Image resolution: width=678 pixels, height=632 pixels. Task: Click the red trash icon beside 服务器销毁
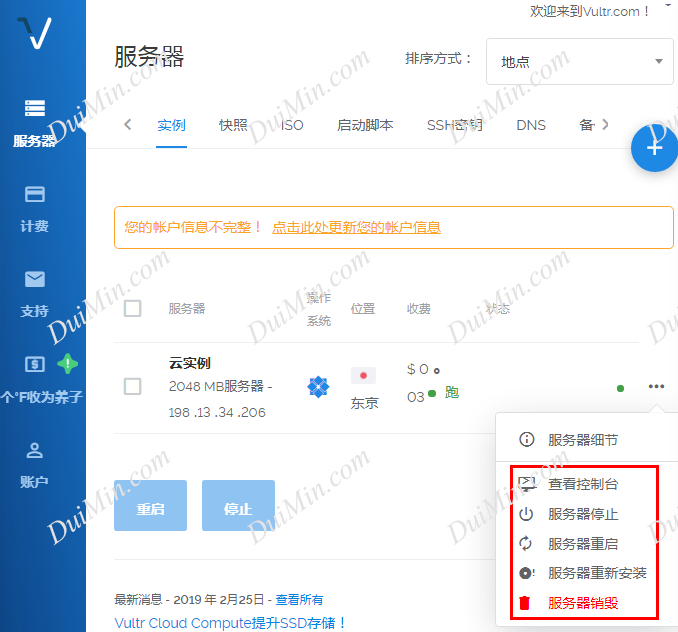click(524, 603)
